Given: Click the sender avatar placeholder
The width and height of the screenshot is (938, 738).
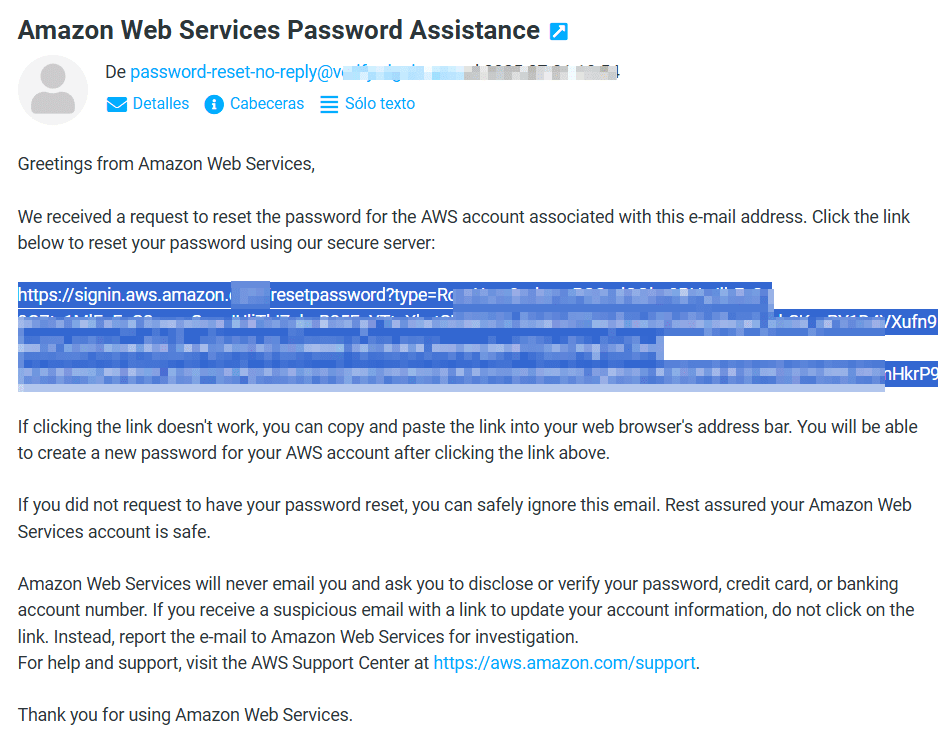Looking at the screenshot, I should click(53, 90).
